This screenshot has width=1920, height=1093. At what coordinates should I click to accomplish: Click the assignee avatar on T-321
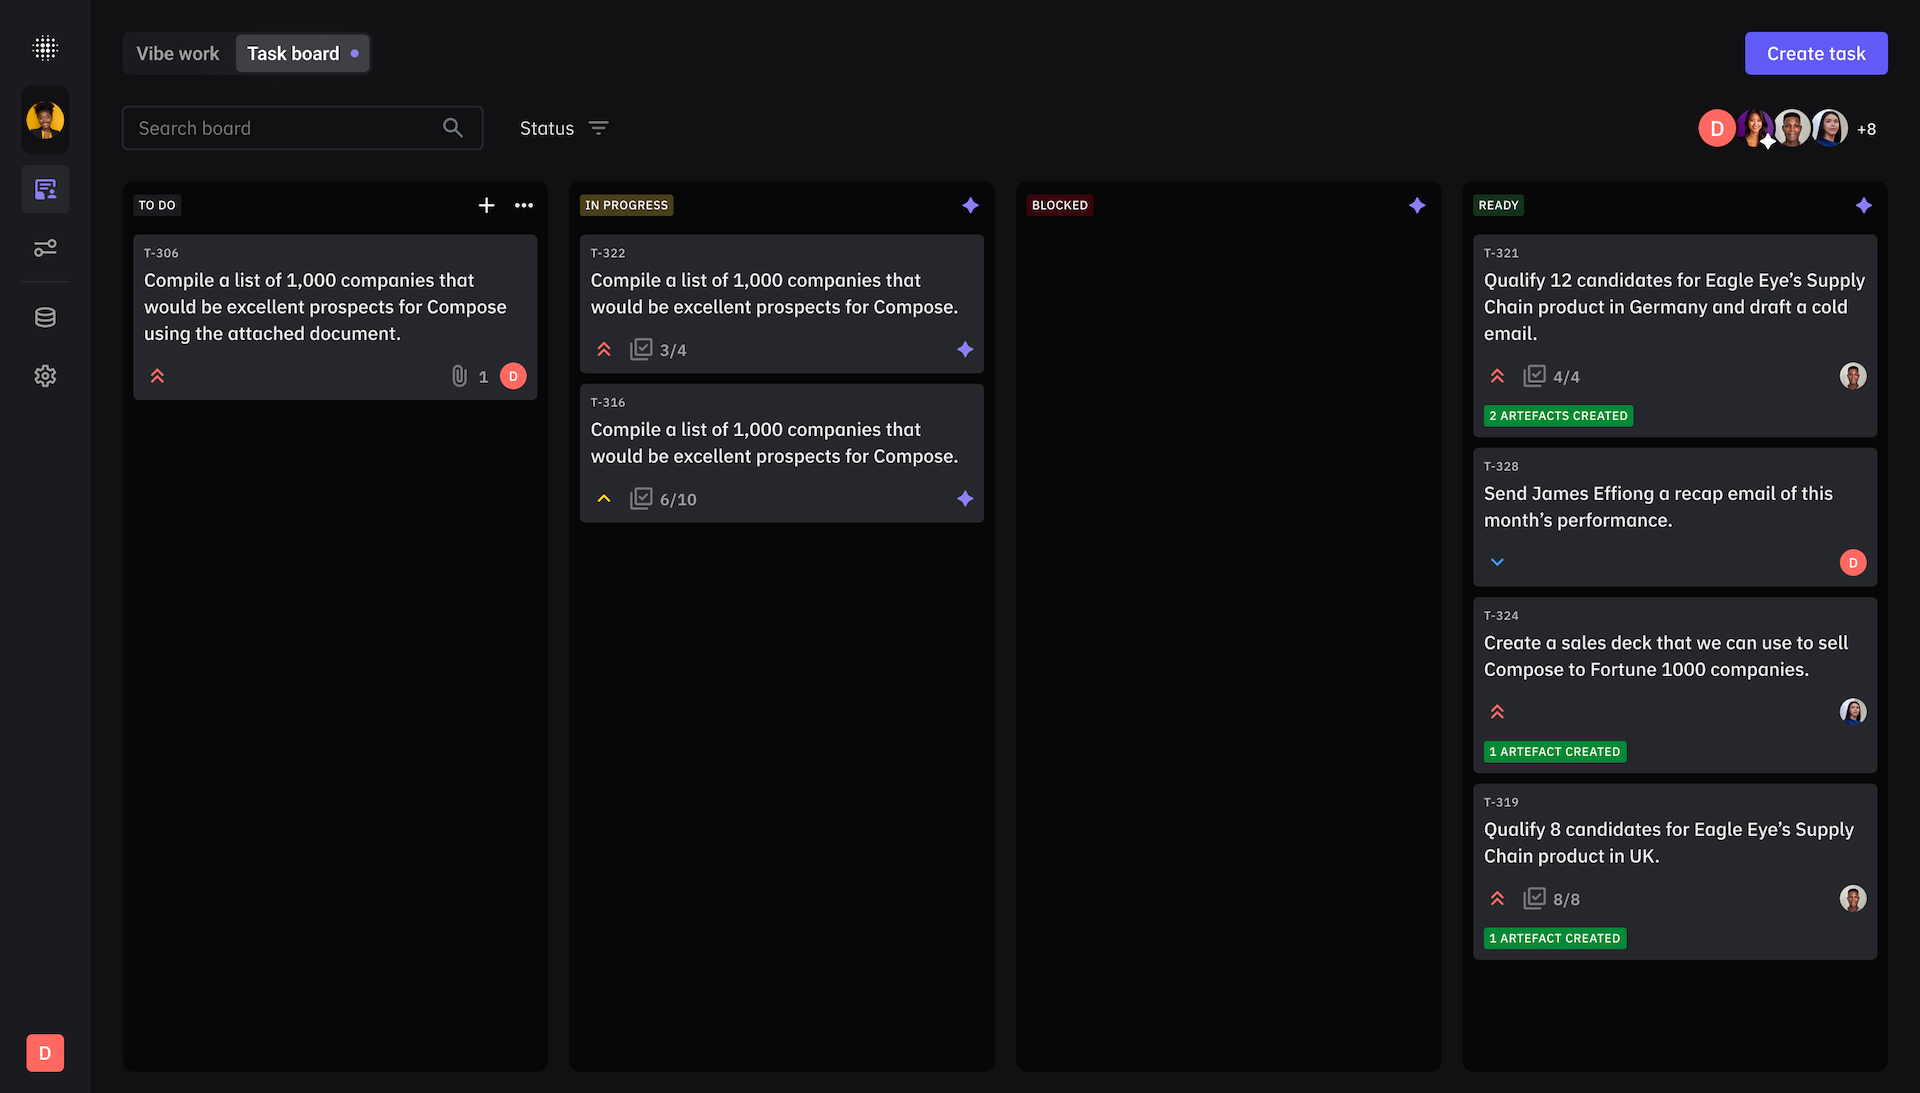[x=1853, y=376]
